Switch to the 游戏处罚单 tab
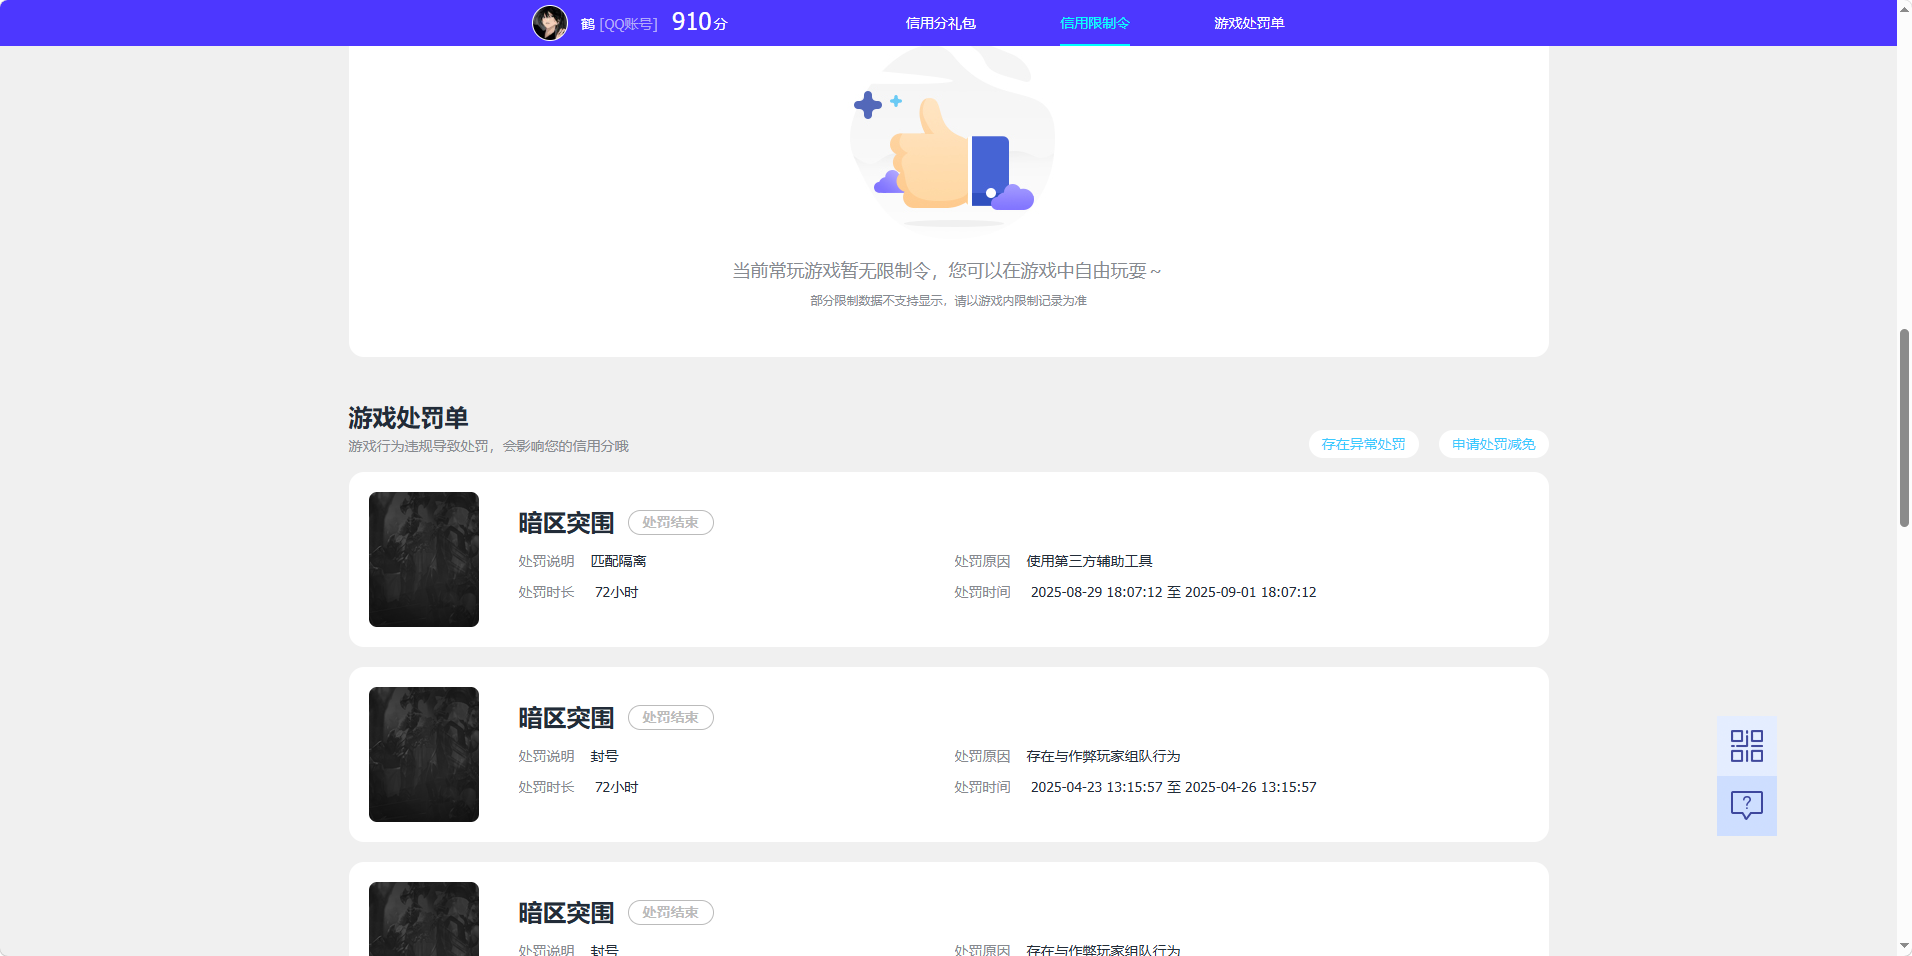The height and width of the screenshot is (956, 1912). tap(1249, 22)
